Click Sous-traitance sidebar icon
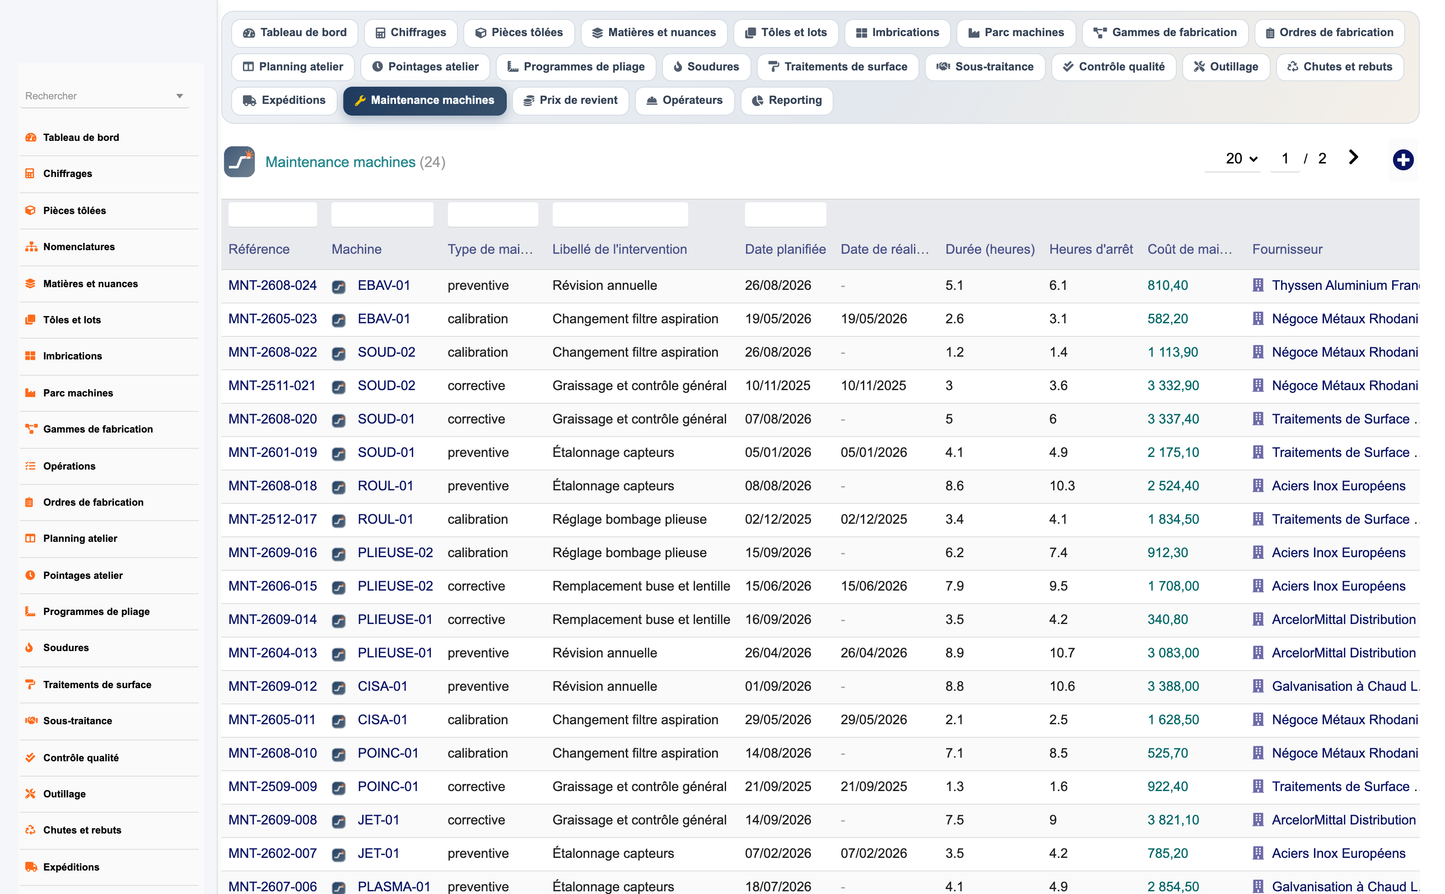1445x894 pixels. tap(31, 721)
